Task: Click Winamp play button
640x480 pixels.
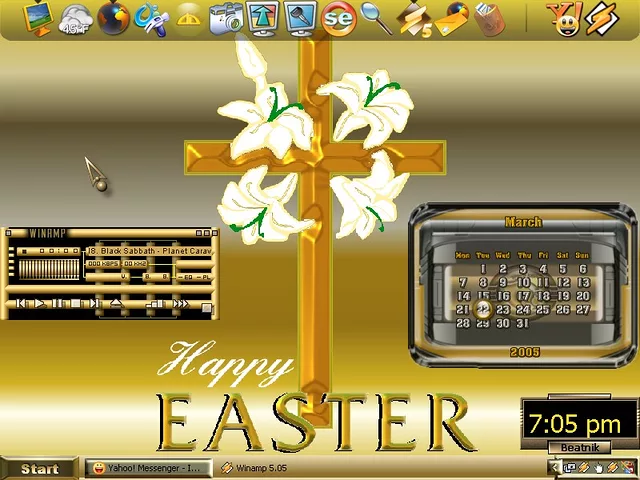Action: click(x=39, y=303)
